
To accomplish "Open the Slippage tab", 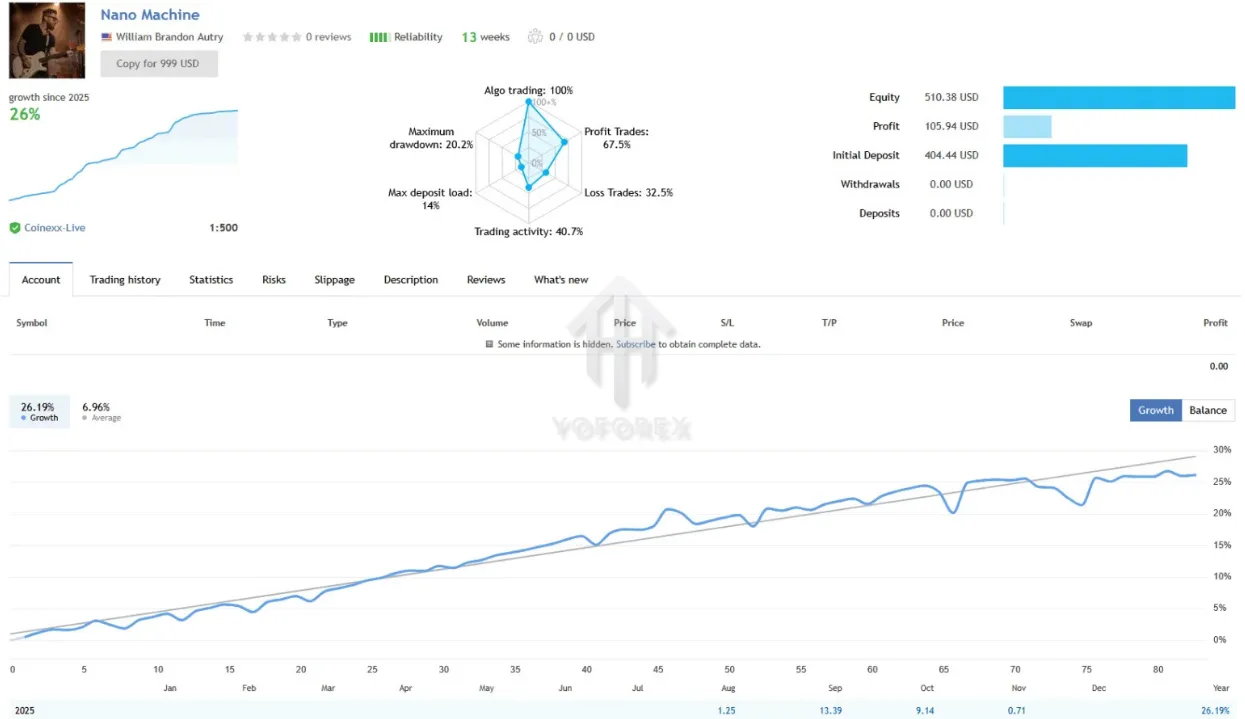I will [334, 280].
